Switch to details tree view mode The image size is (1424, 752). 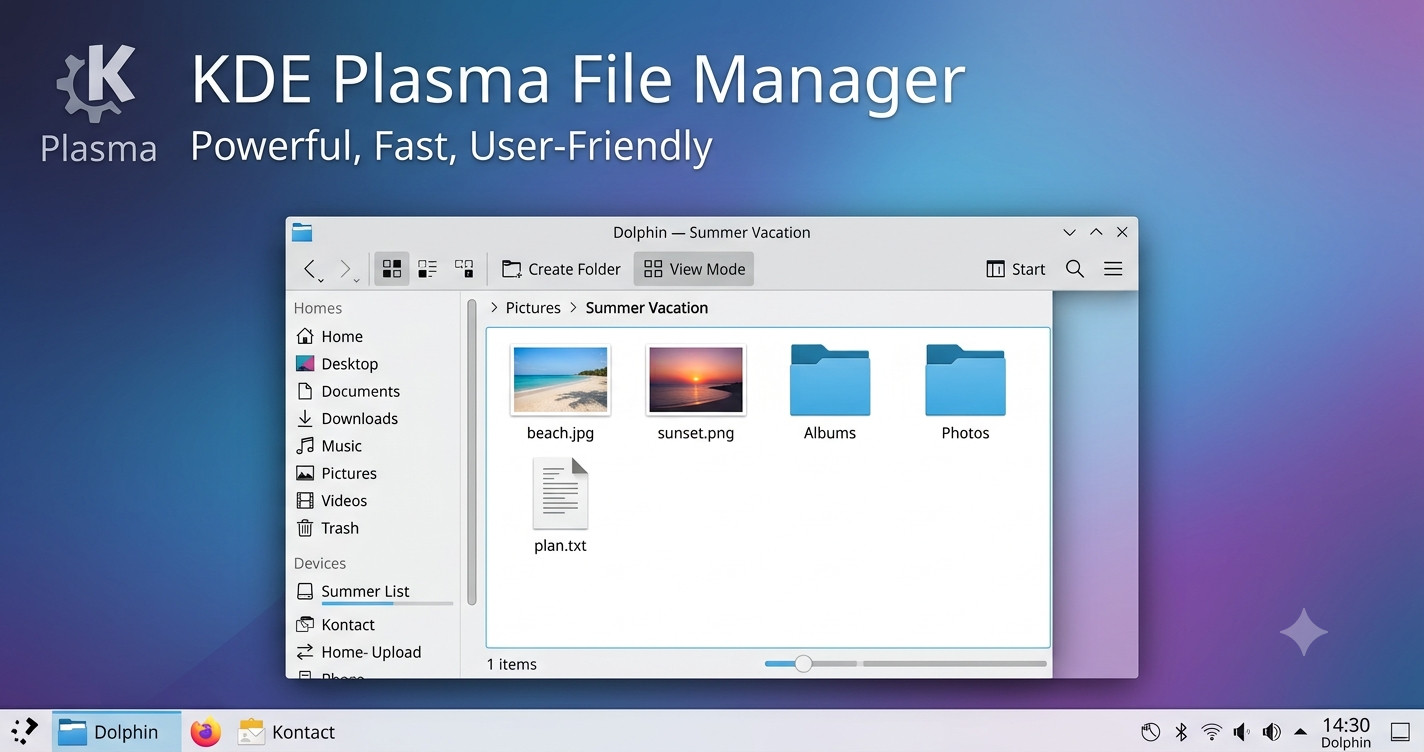[464, 268]
